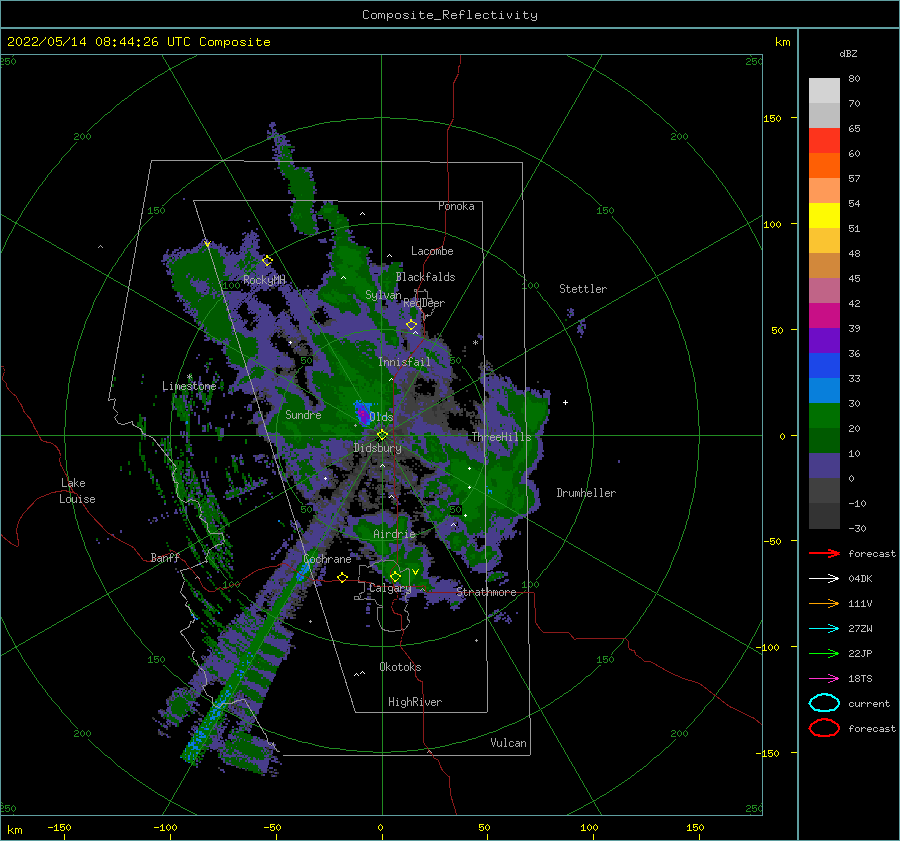
Task: Pick the lightest gray swatch at scale top
Action: click(x=824, y=91)
